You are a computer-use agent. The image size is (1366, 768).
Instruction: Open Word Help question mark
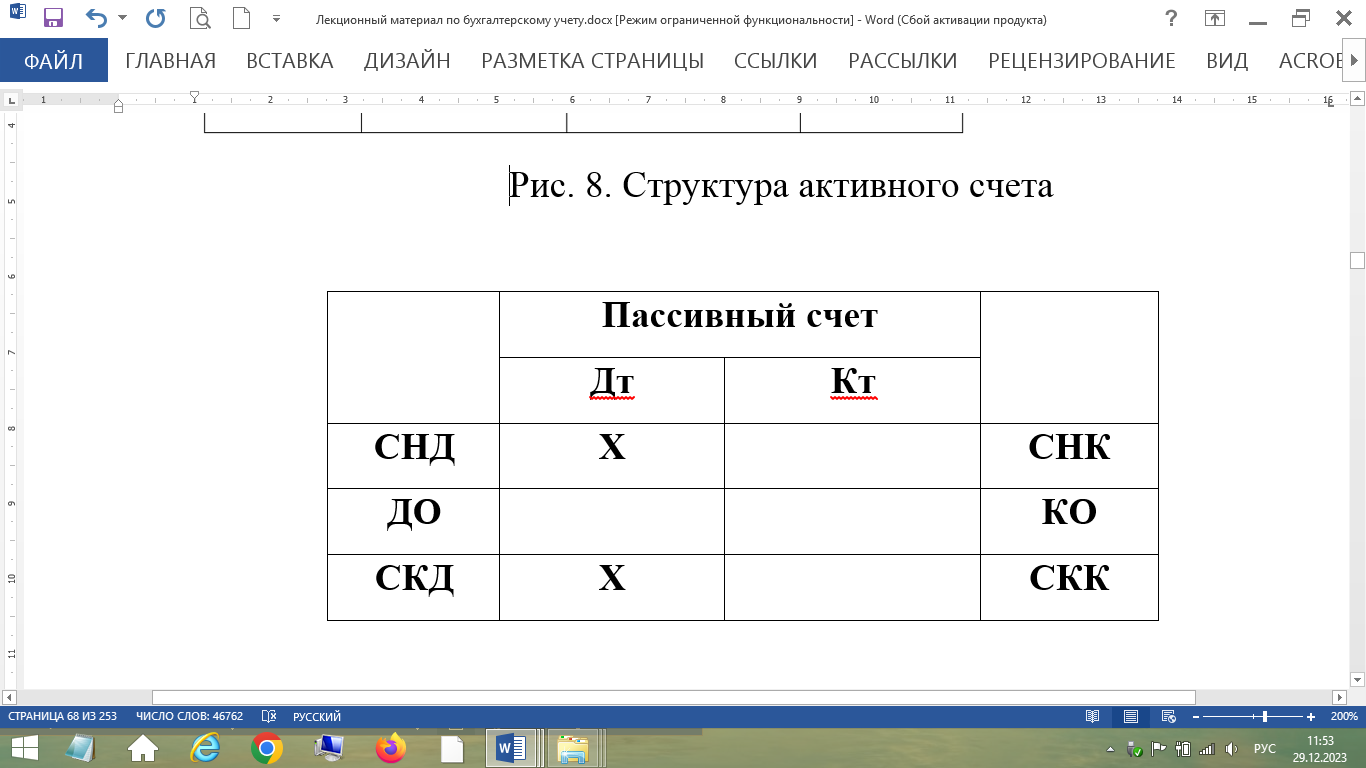pyautogui.click(x=1170, y=18)
